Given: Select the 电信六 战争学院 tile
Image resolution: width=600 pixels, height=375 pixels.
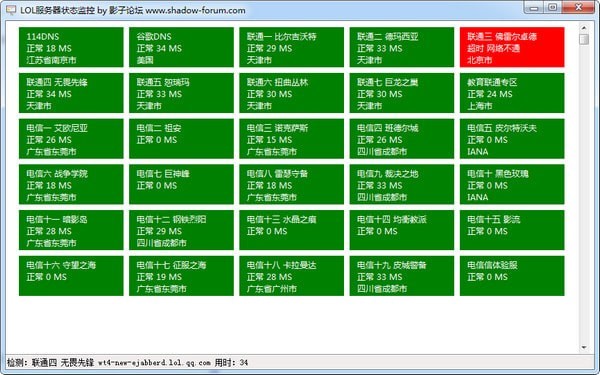Looking at the screenshot, I should point(71,184).
